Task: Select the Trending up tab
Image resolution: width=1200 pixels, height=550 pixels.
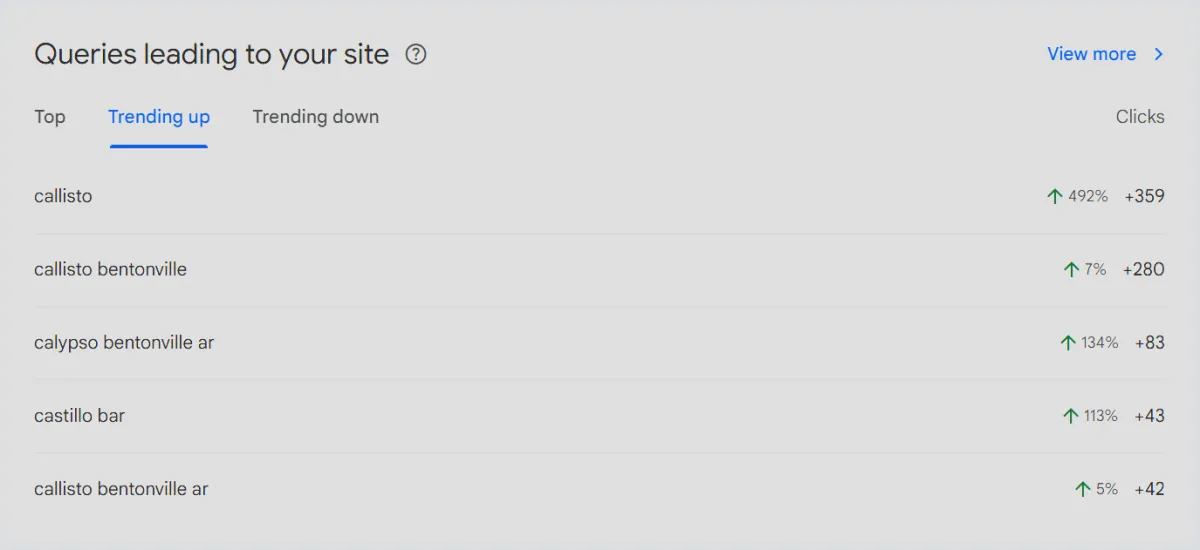Action: coord(159,117)
